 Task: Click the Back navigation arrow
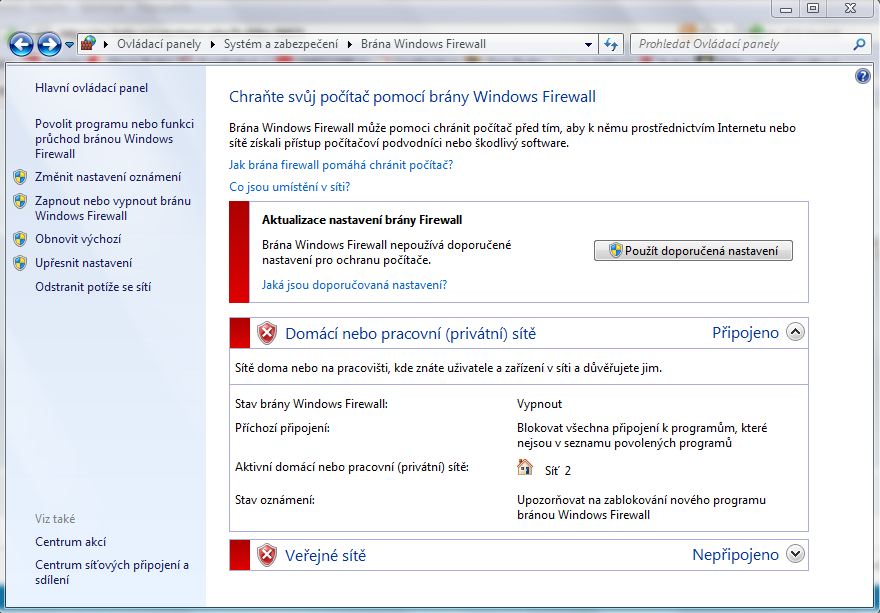21,44
